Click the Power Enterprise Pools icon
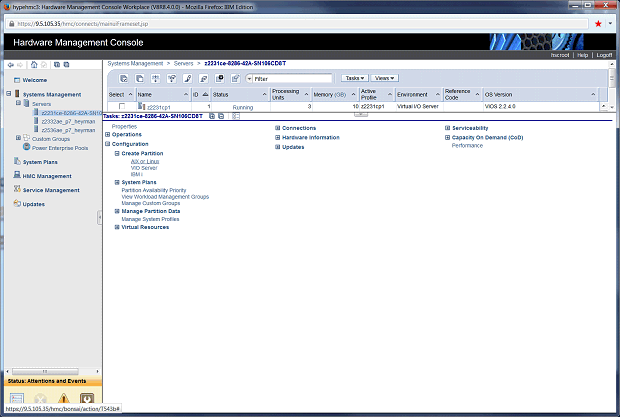 [26, 147]
